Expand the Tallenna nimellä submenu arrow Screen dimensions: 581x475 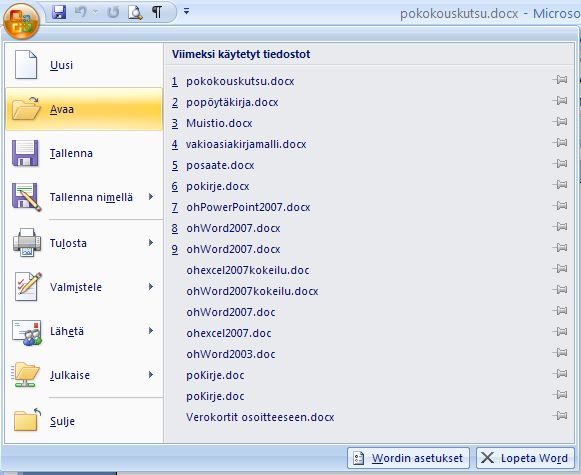point(151,197)
